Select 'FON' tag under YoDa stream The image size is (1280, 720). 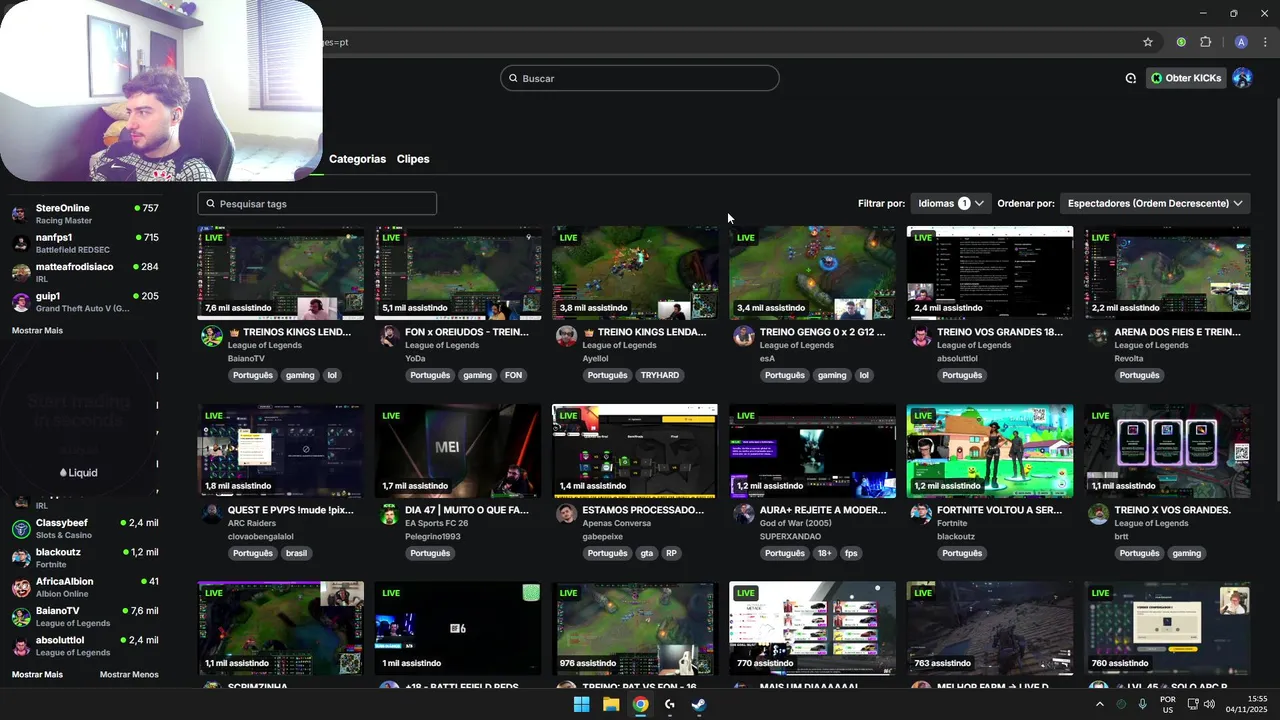coord(513,375)
